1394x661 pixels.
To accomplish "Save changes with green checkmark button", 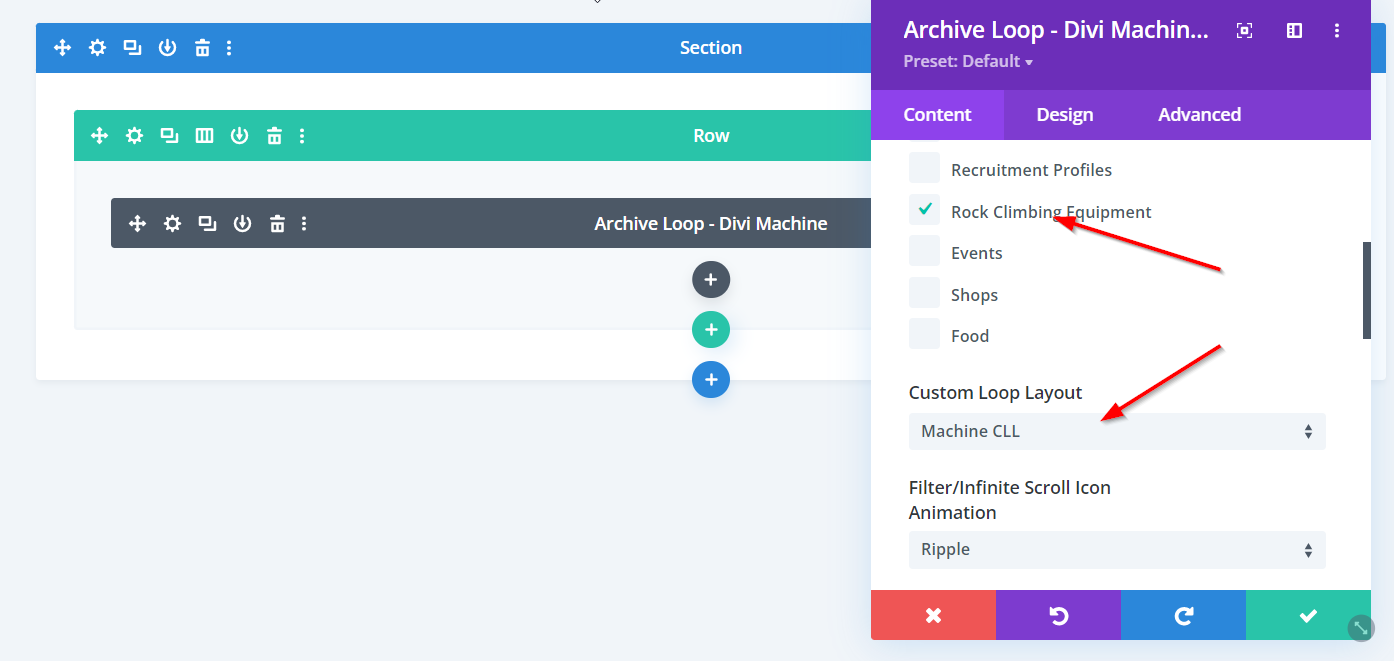I will (x=1307, y=616).
